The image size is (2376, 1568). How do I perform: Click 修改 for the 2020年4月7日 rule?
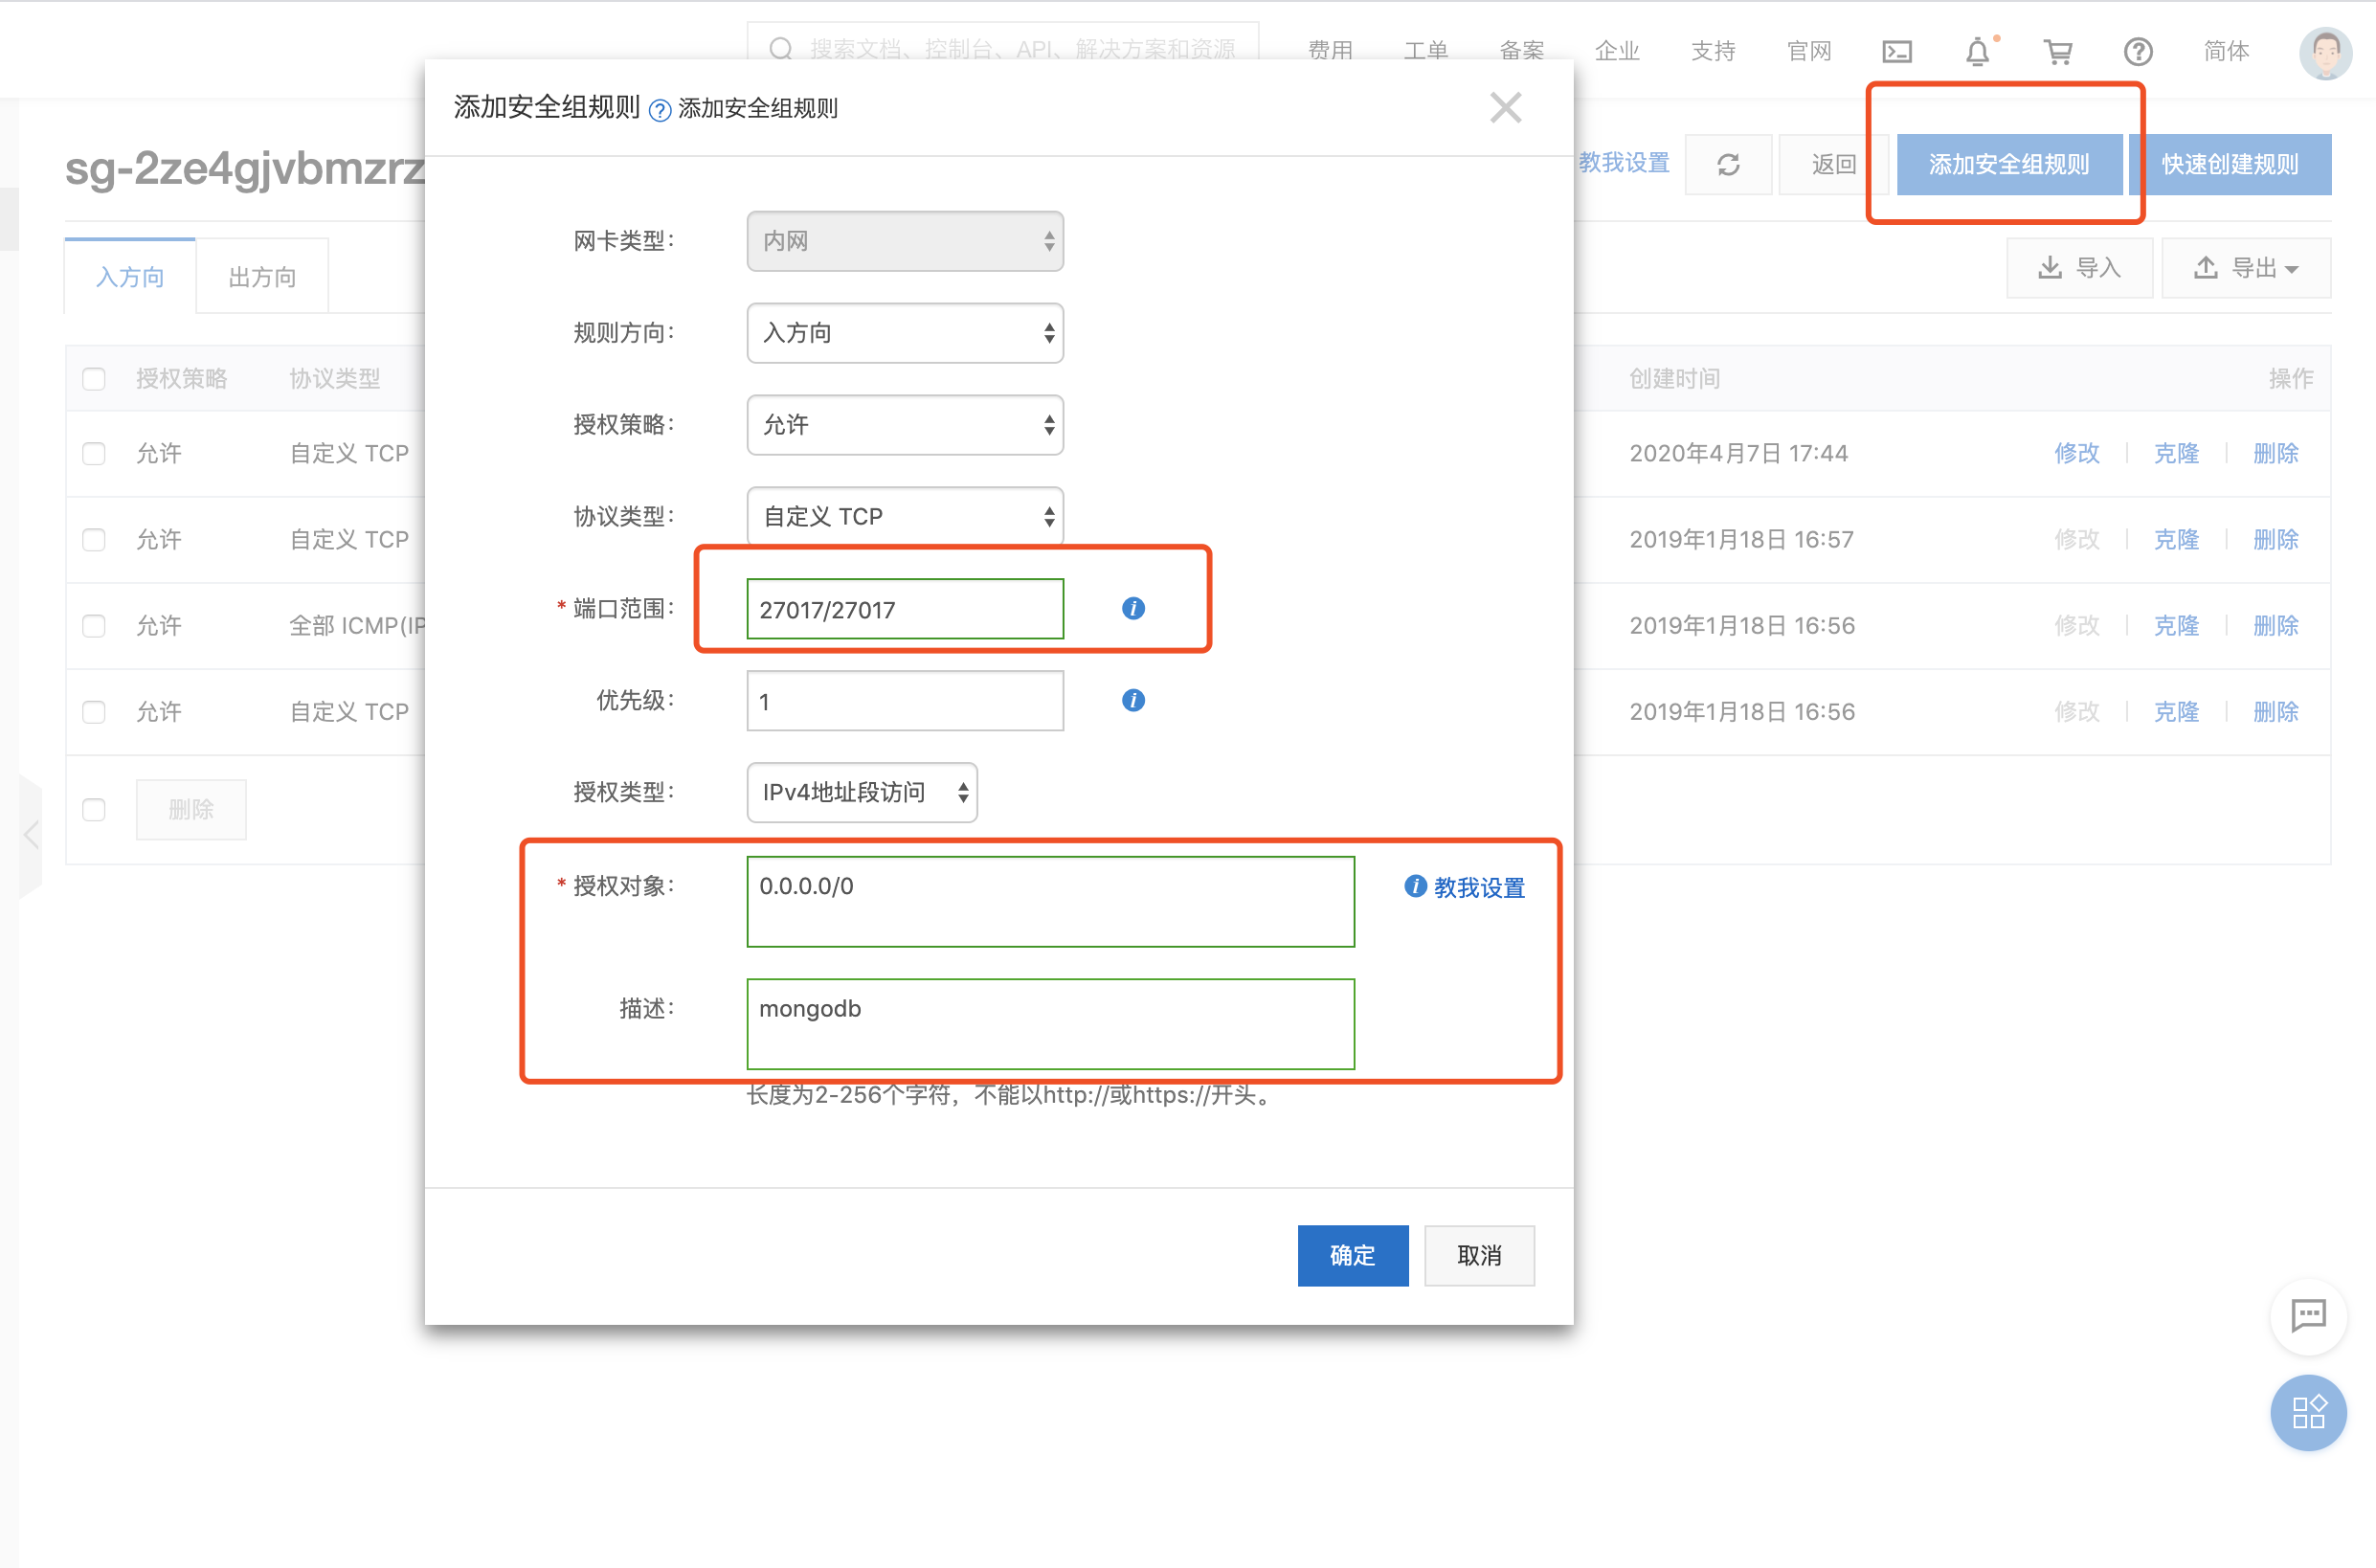pos(2076,454)
